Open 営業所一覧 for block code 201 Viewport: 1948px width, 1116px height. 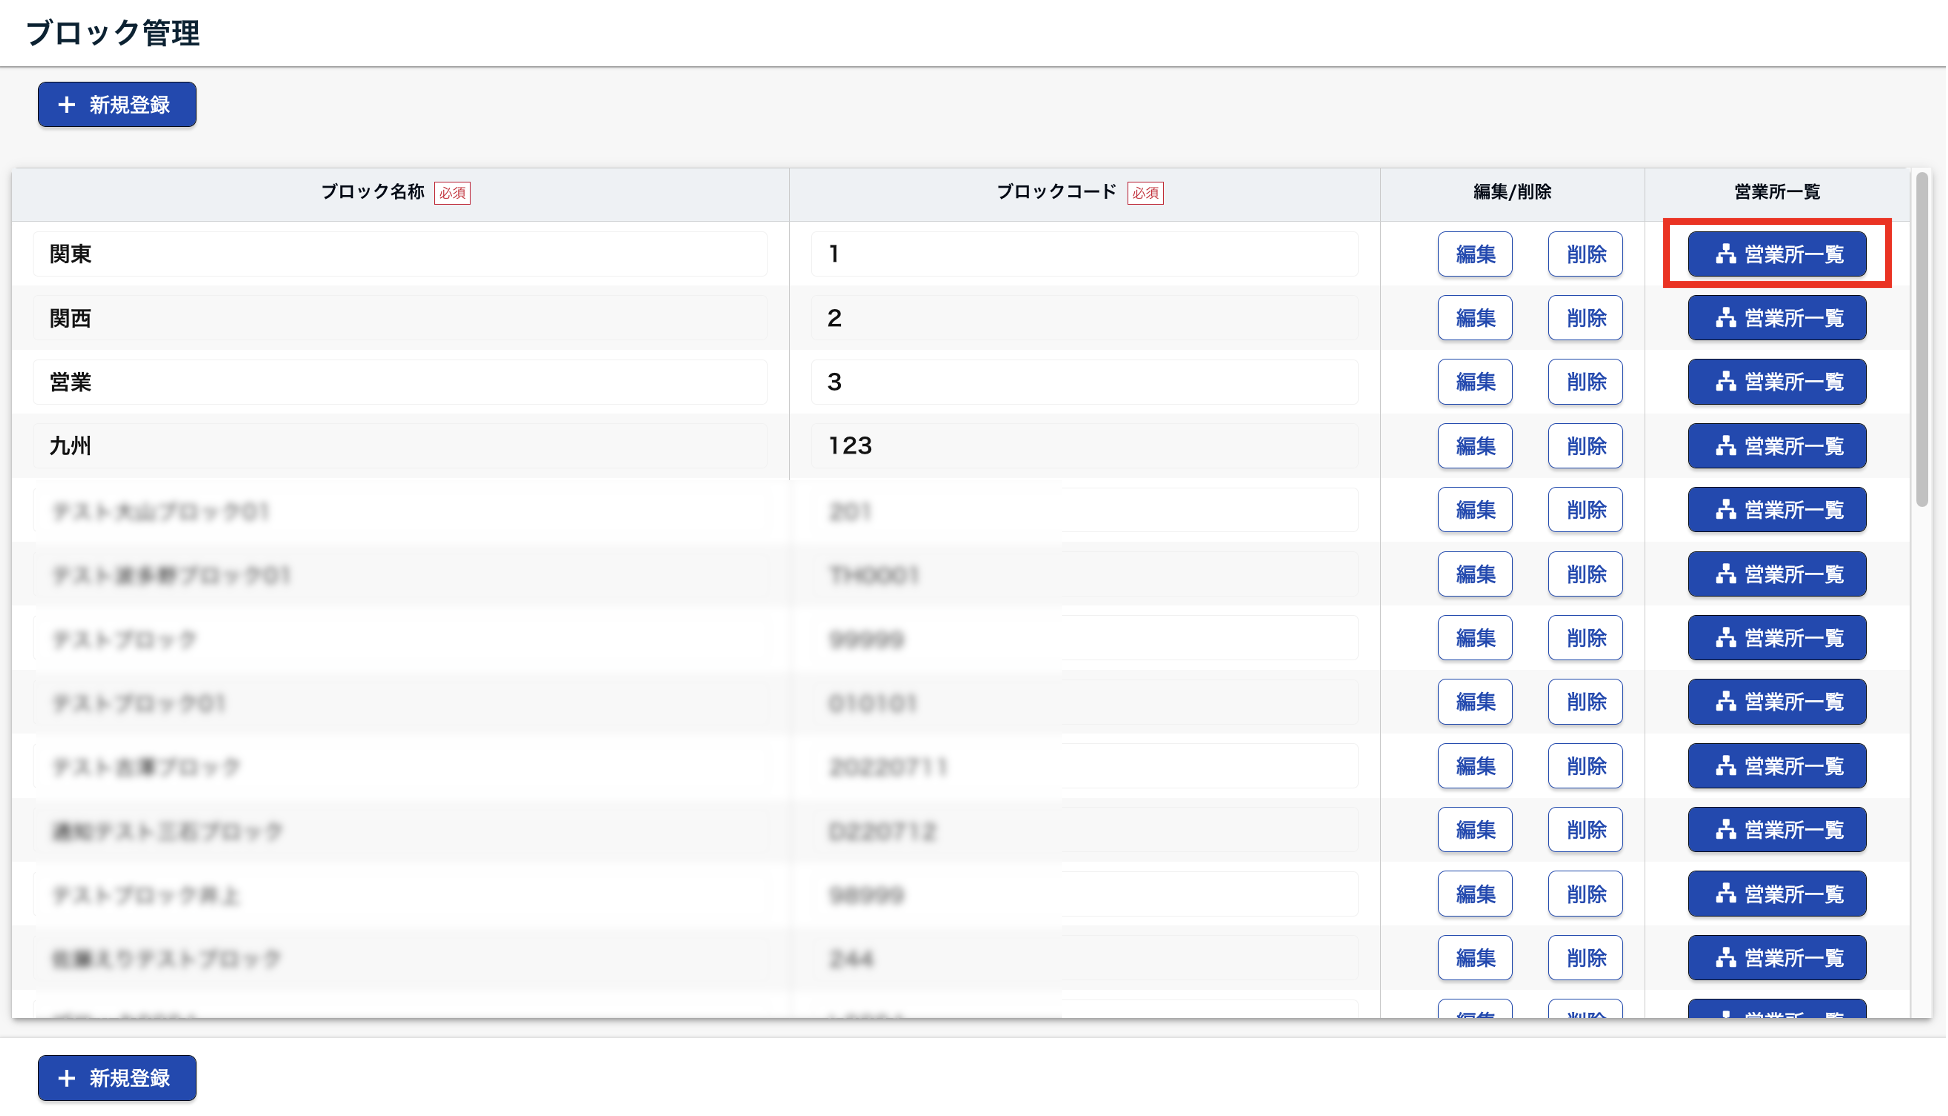[1777, 510]
